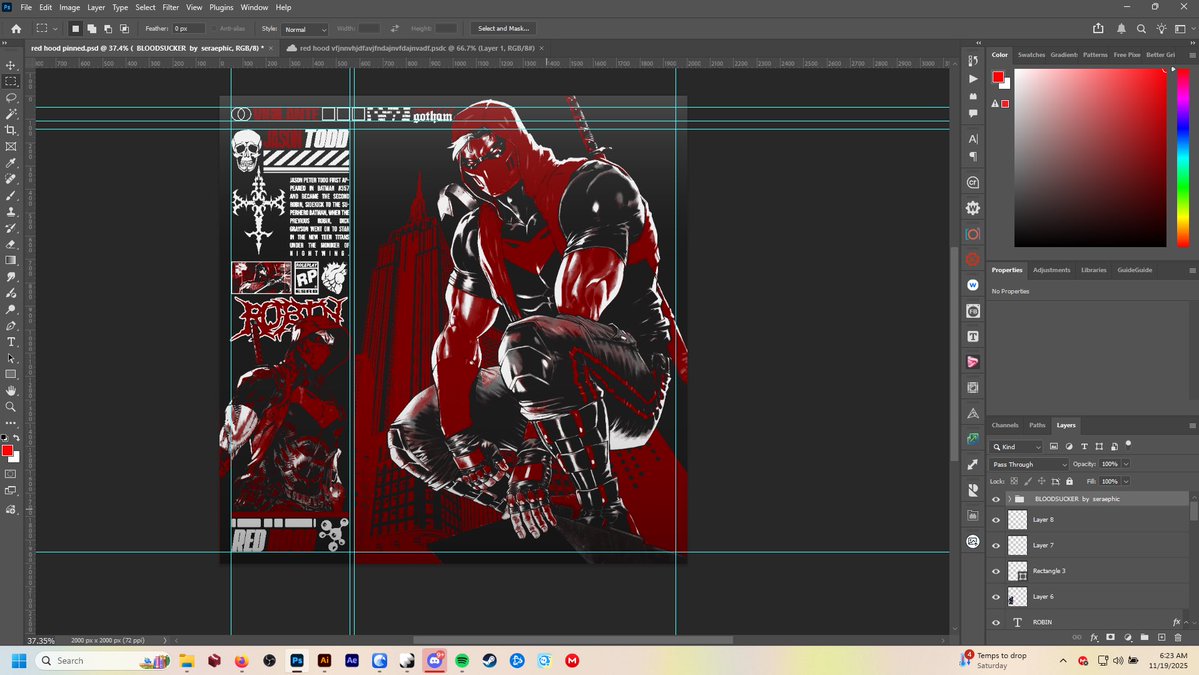Hide the Layer 8 layer

click(x=995, y=519)
